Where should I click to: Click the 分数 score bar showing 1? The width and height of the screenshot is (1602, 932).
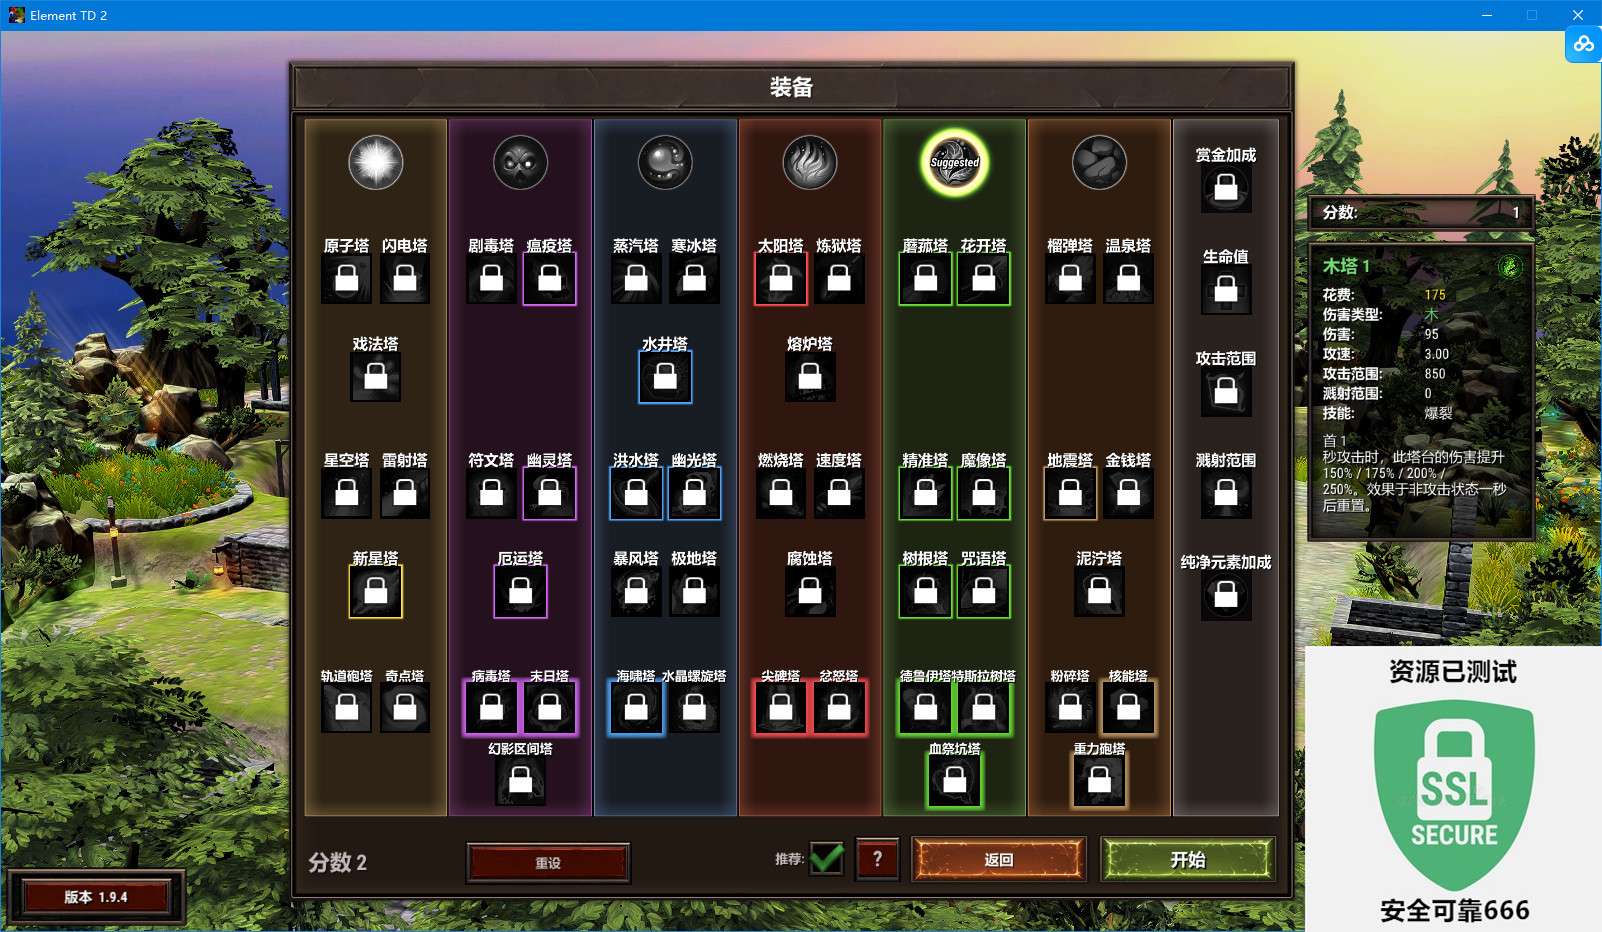1420,212
